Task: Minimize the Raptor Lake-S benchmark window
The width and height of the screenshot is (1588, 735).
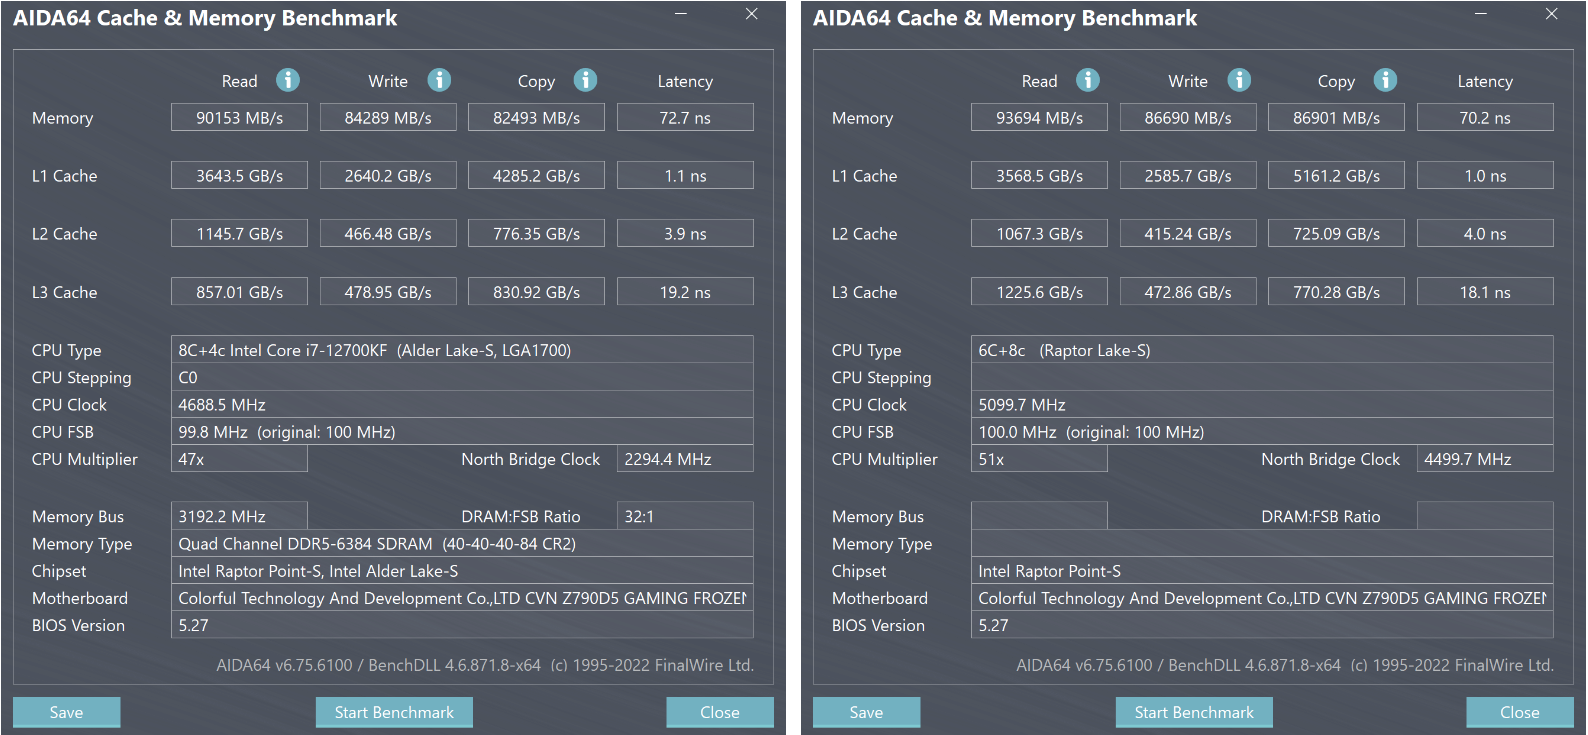Action: click(1481, 14)
